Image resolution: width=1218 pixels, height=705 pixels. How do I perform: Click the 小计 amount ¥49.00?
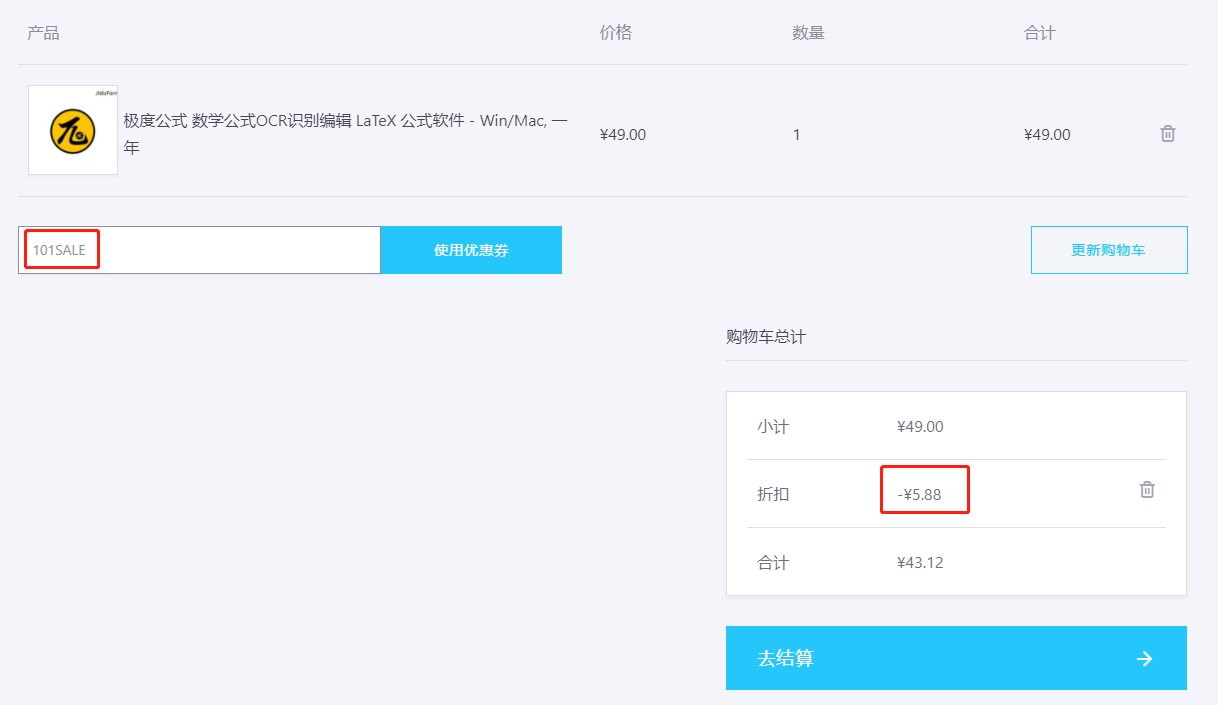pyautogui.click(x=920, y=427)
